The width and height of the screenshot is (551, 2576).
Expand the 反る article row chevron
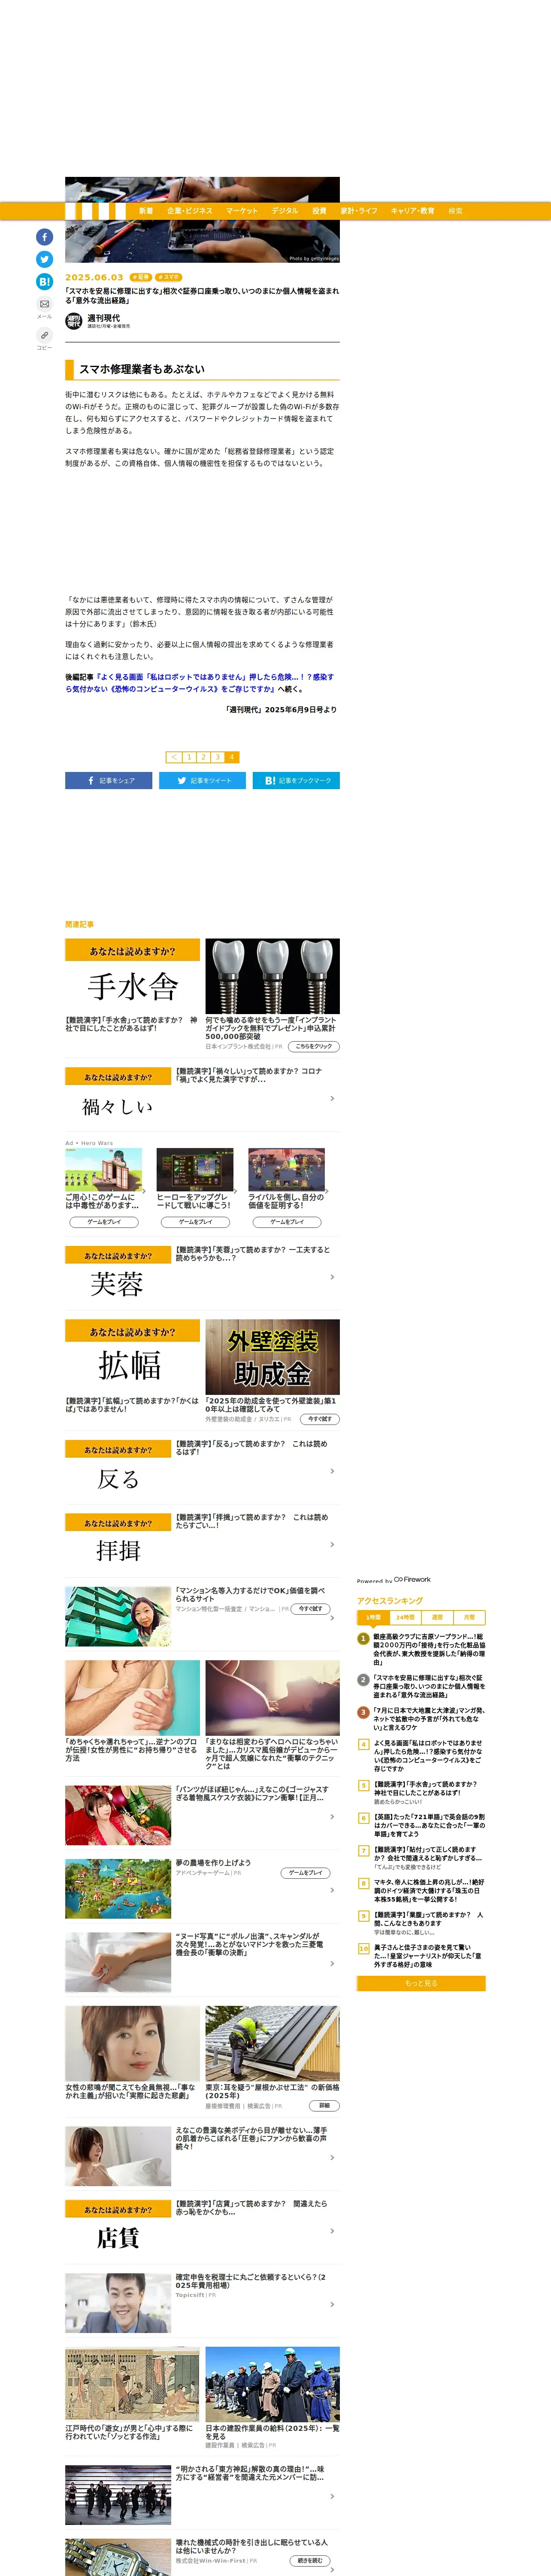pyautogui.click(x=332, y=1471)
